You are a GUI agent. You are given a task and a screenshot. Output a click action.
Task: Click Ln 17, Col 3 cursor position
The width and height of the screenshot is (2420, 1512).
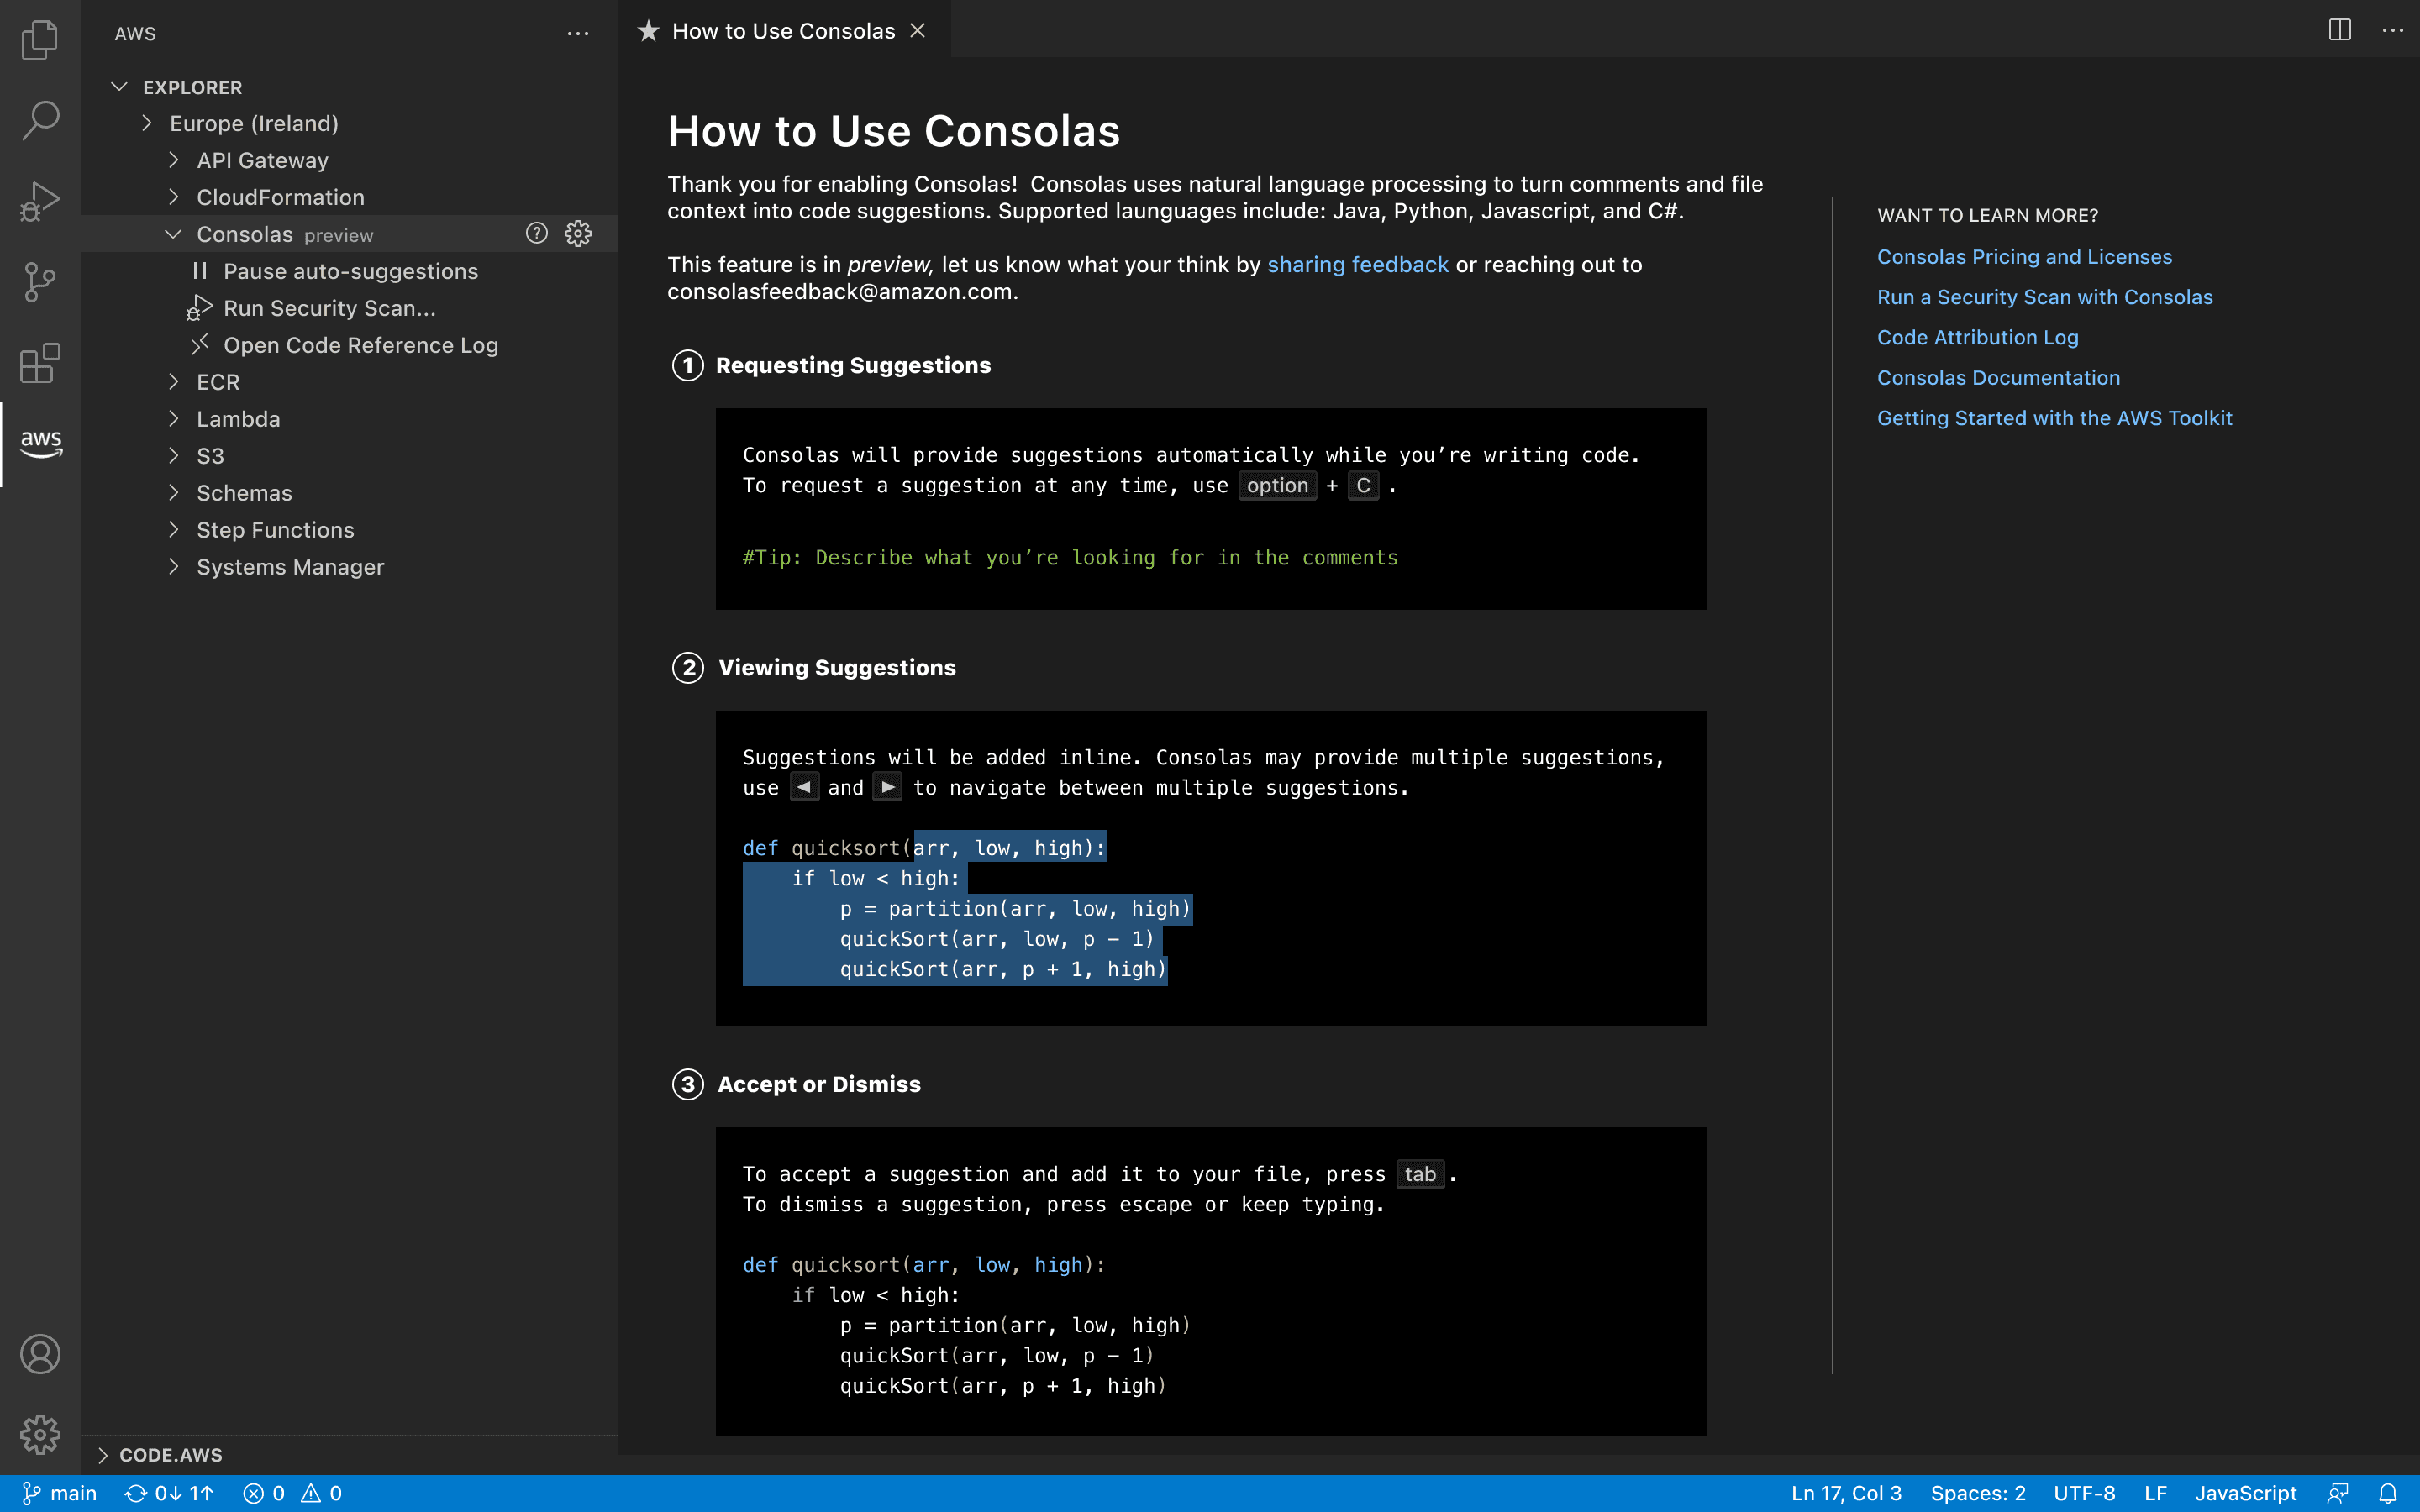(x=1846, y=1493)
